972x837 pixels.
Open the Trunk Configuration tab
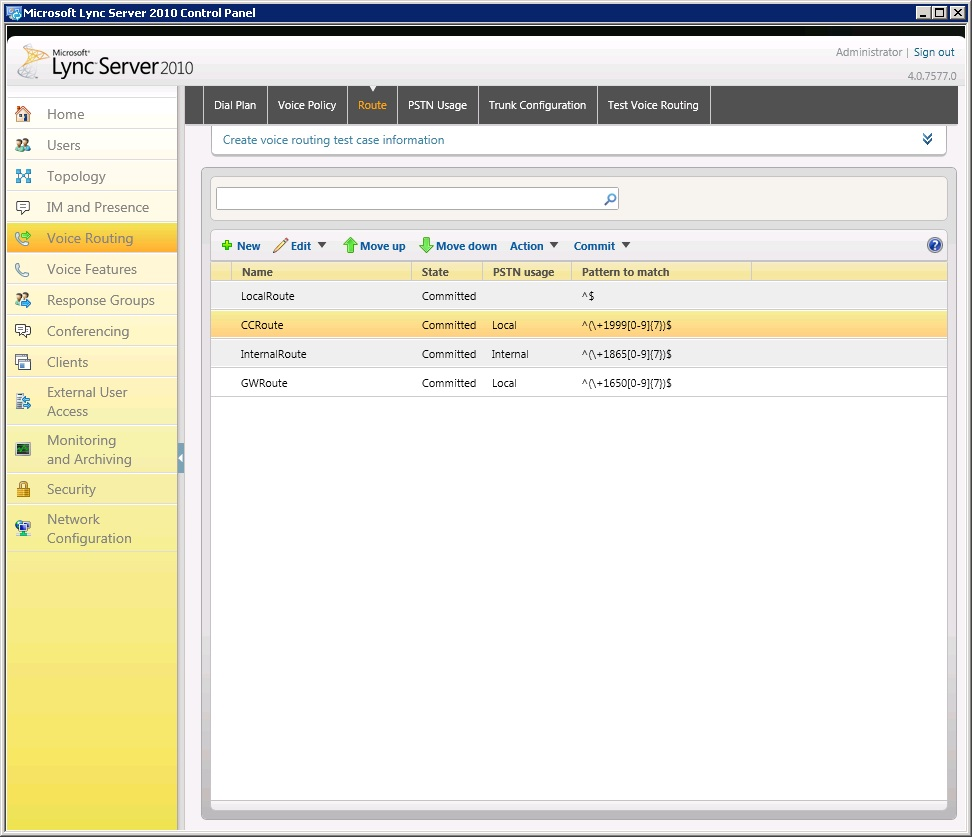537,105
